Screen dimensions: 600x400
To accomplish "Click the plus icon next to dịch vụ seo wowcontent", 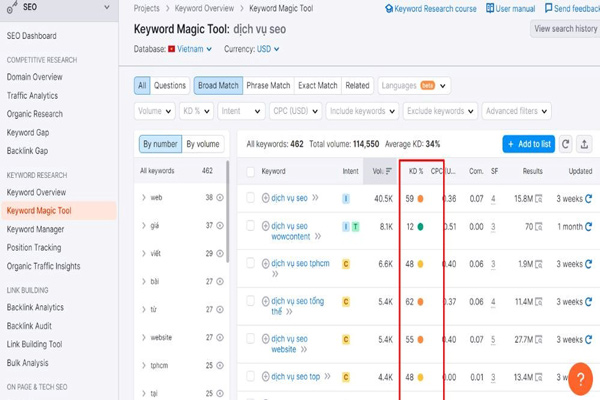I will [266, 226].
